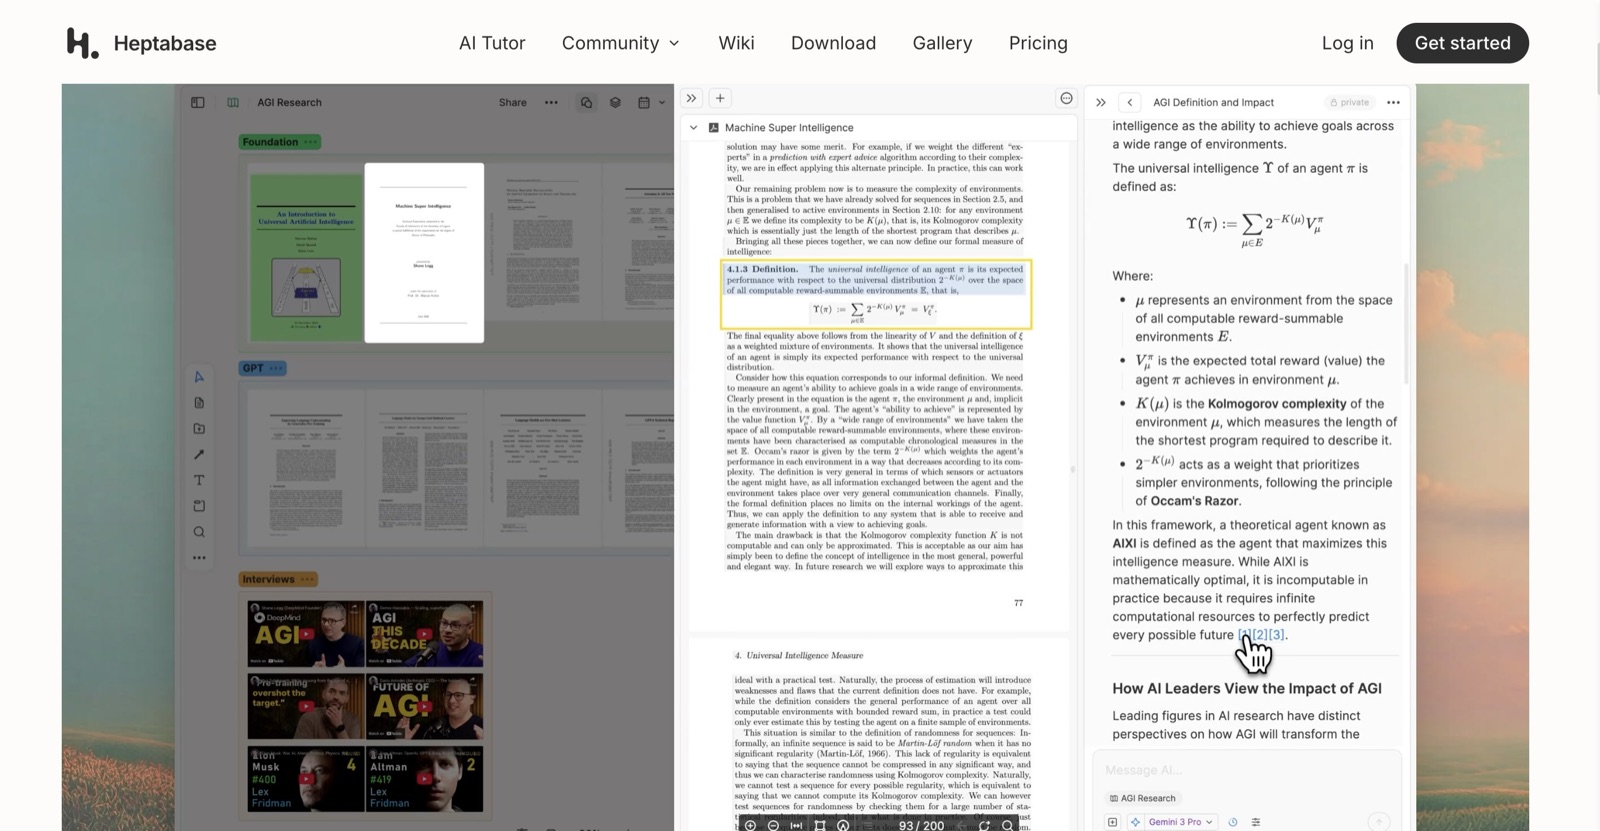
Task: Go back with the left arrow in AI panel
Action: coord(1130,102)
